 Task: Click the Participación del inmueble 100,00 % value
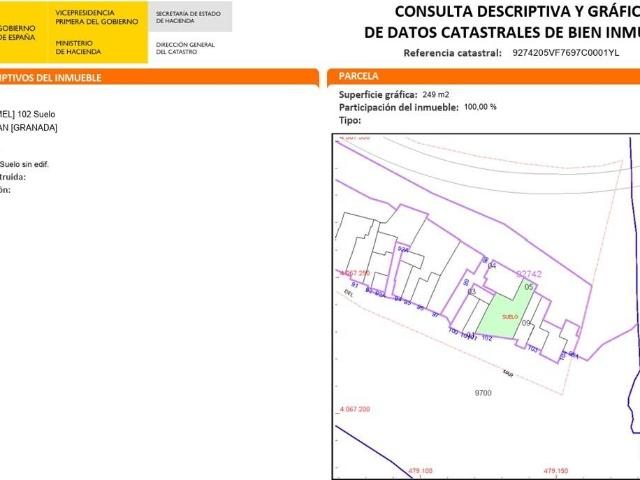pyautogui.click(x=480, y=106)
